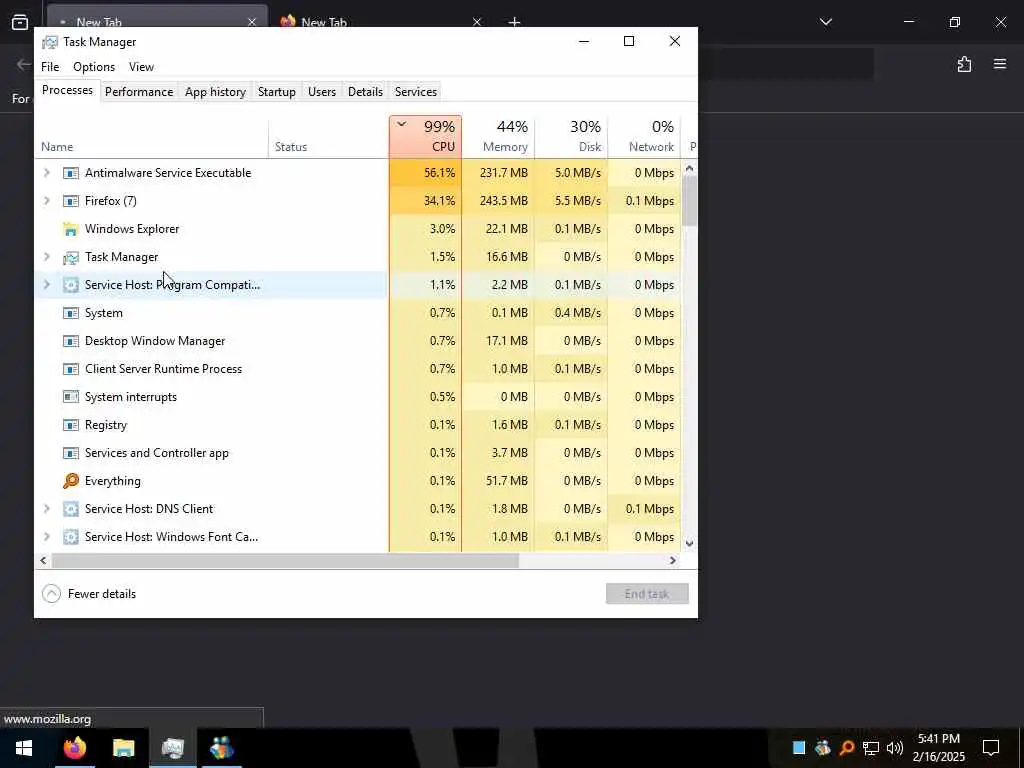The height and width of the screenshot is (768, 1024).
Task: Open the Firefox extensions puzzle icon
Action: (x=964, y=64)
